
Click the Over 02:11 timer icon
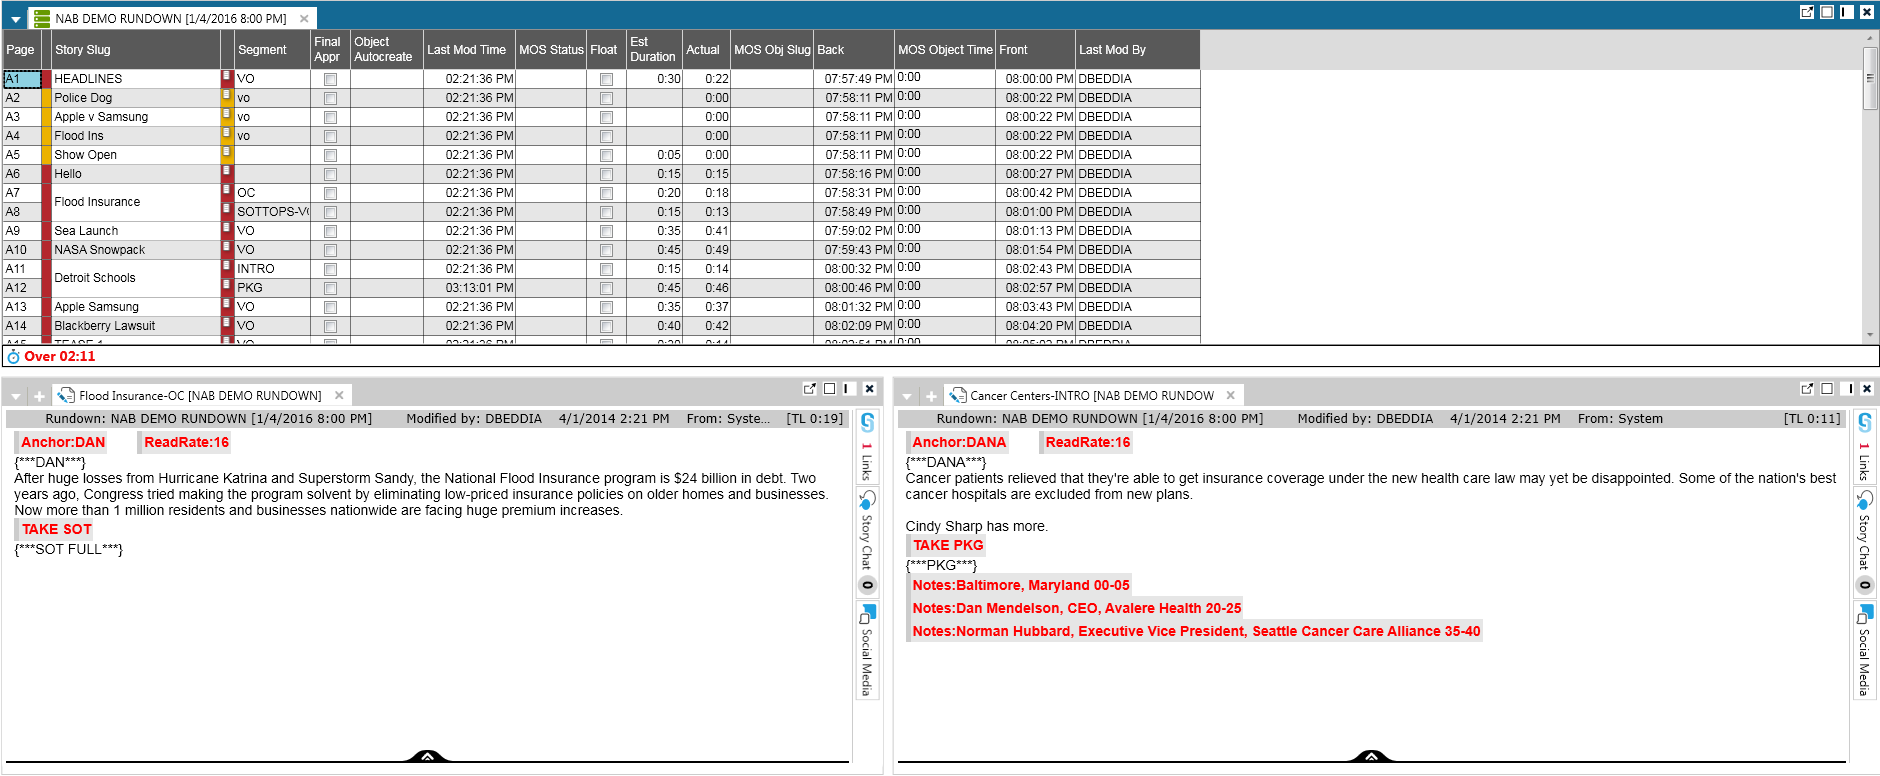coord(13,357)
